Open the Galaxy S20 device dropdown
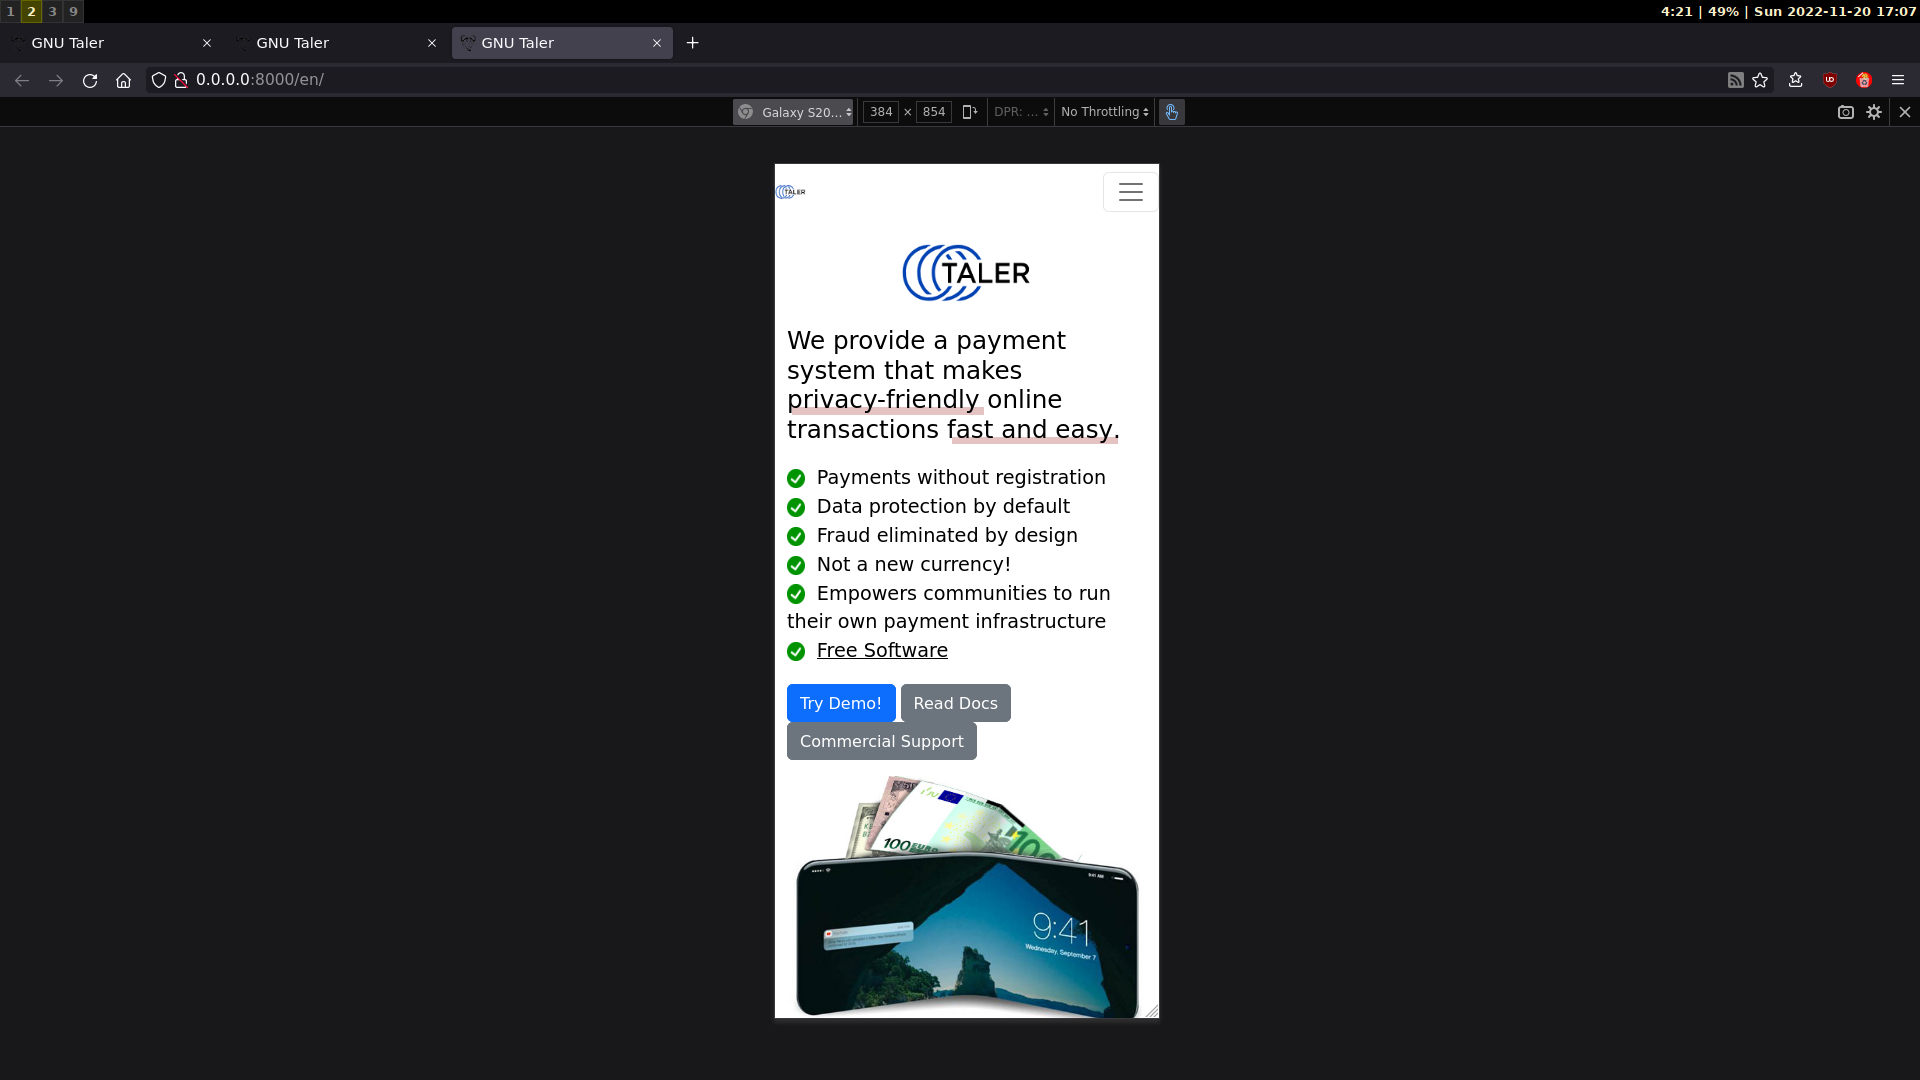The height and width of the screenshot is (1080, 1920). coord(795,112)
